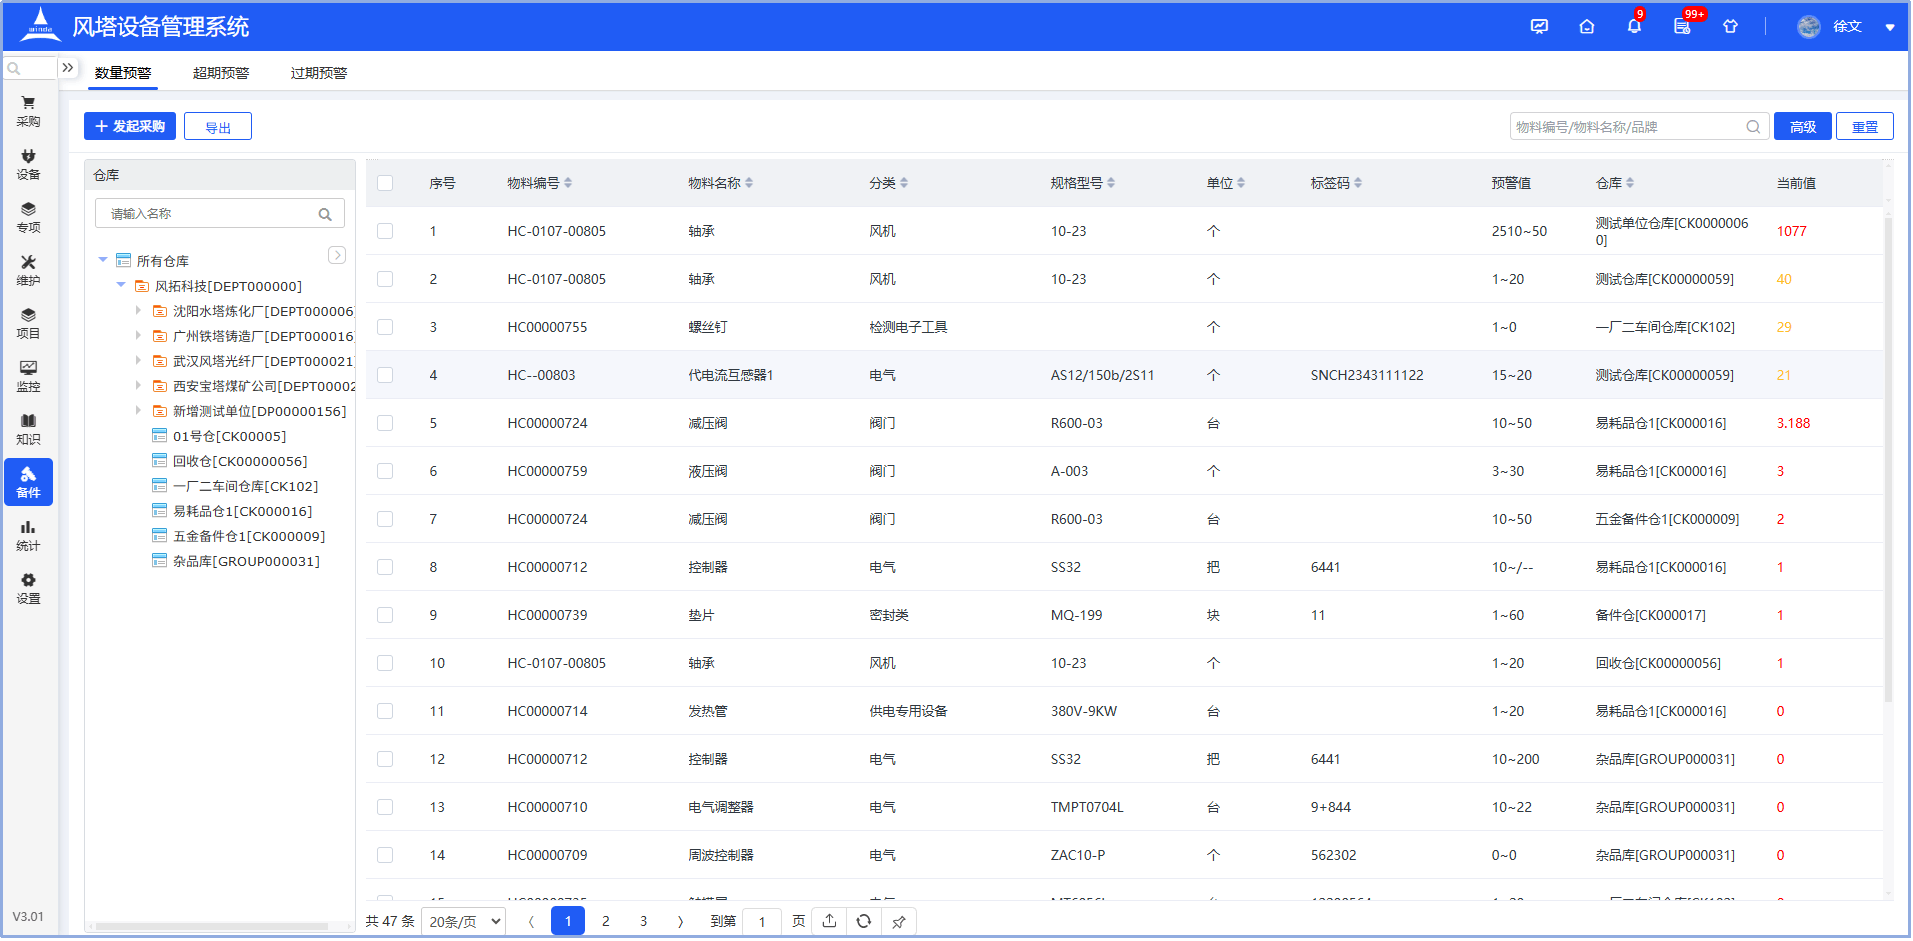This screenshot has height=941, width=1913.
Task: Click the 重置 reset button
Action: point(1864,126)
